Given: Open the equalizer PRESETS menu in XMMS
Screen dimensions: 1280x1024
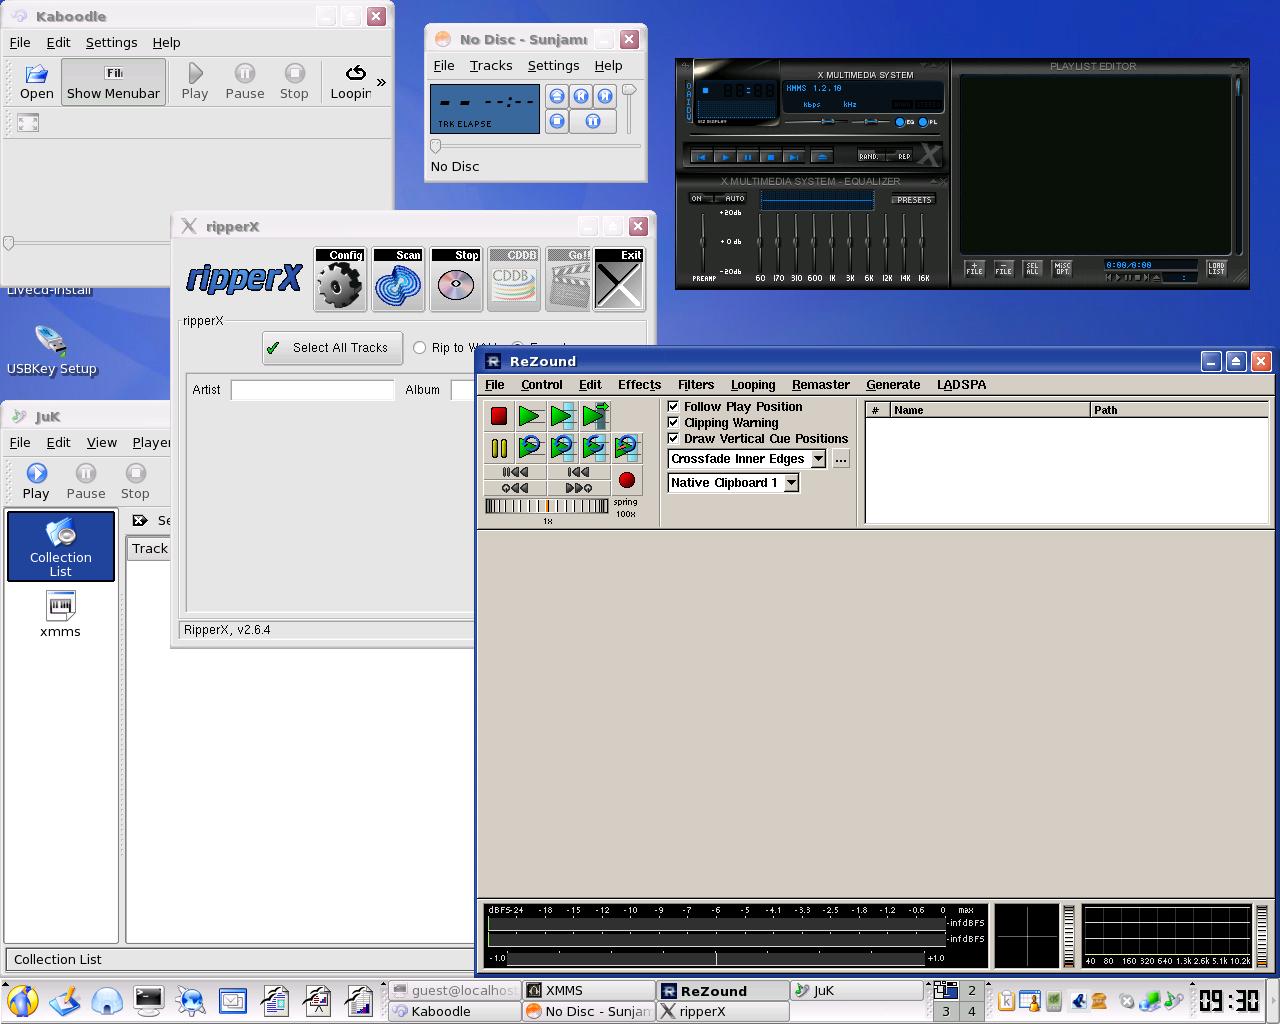Looking at the screenshot, I should [914, 199].
